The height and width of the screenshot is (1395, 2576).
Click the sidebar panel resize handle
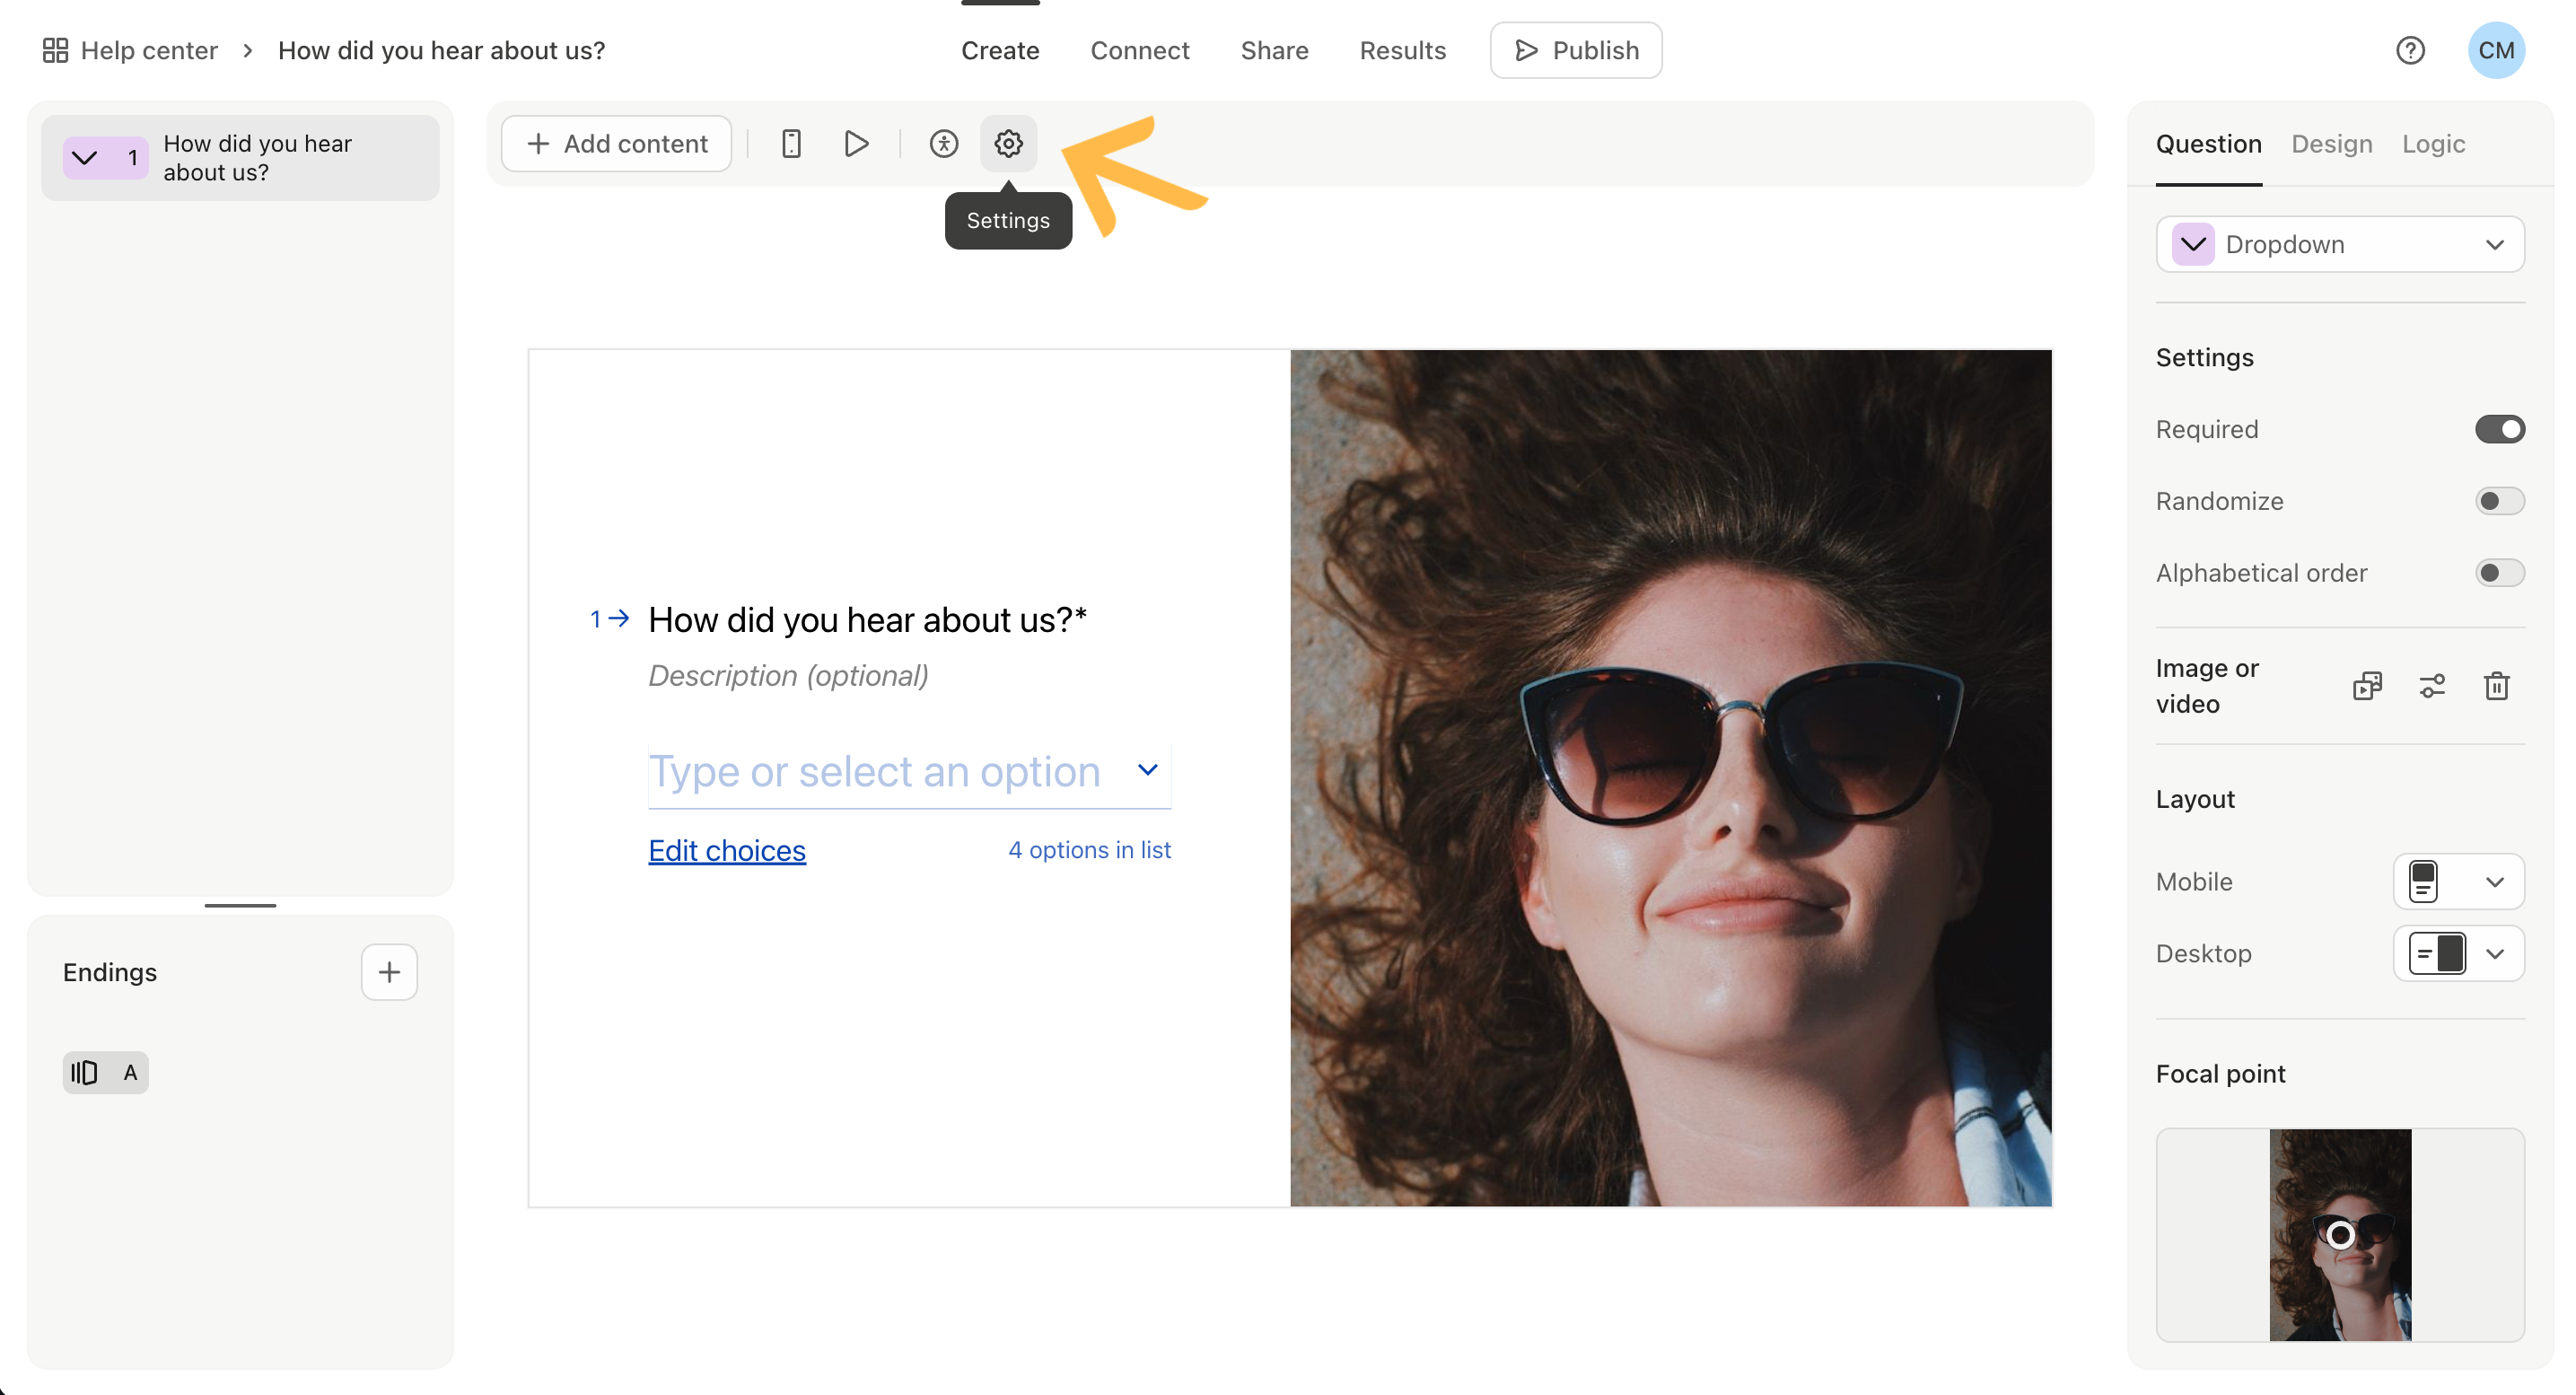pos(240,905)
